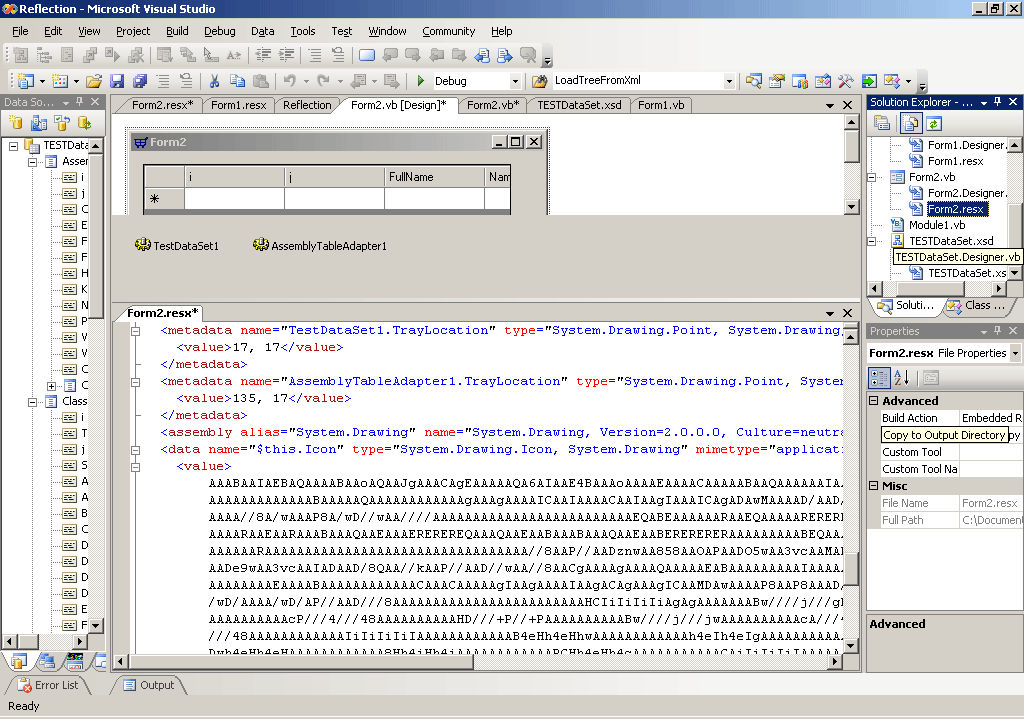Close the lower Form2.resx editor pane
This screenshot has width=1024, height=719.
[x=847, y=313]
